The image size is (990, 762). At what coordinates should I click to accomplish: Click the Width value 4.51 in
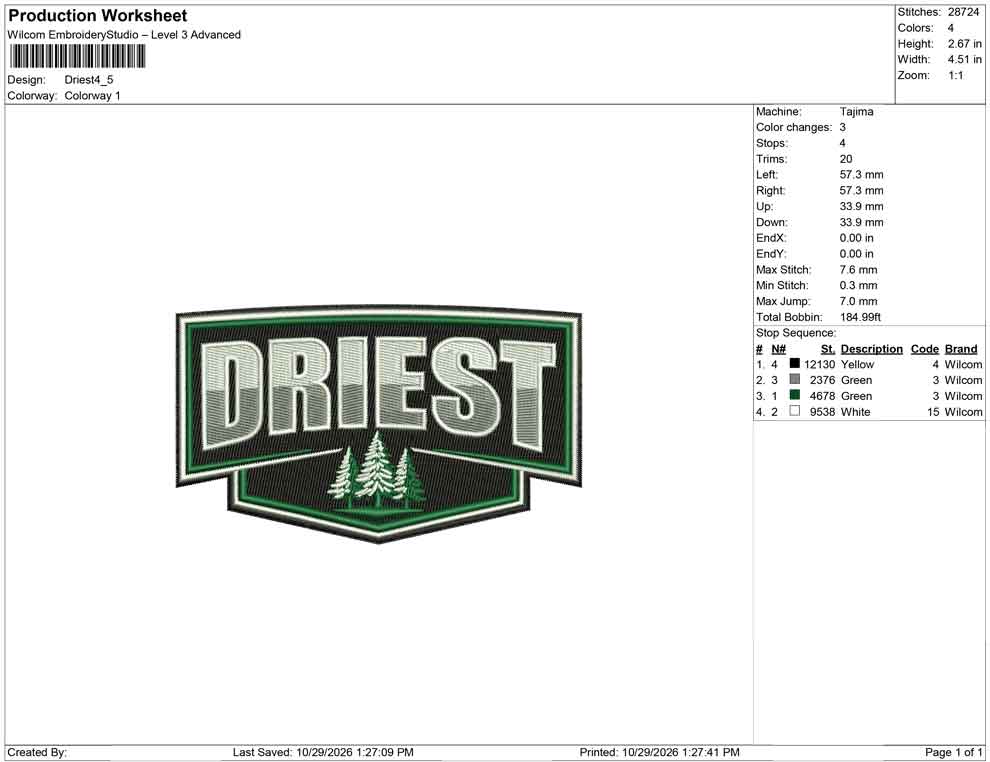(x=965, y=59)
